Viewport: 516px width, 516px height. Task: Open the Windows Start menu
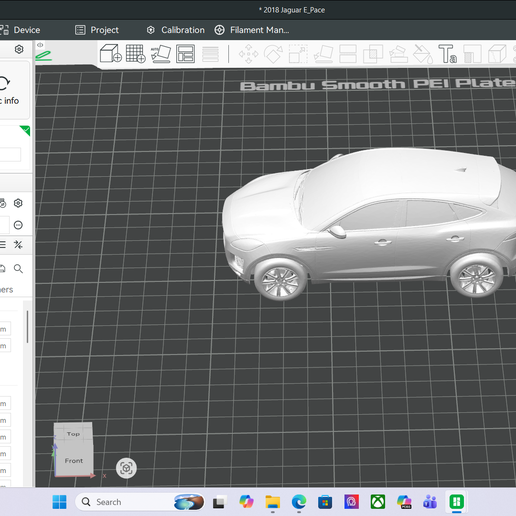(60, 502)
